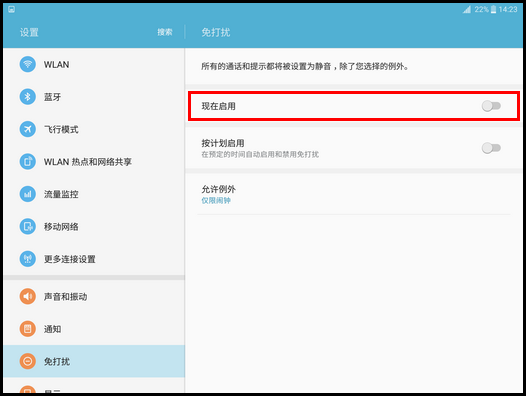The image size is (526, 396).
Task: Tap the 搜索 button in header
Action: point(165,32)
